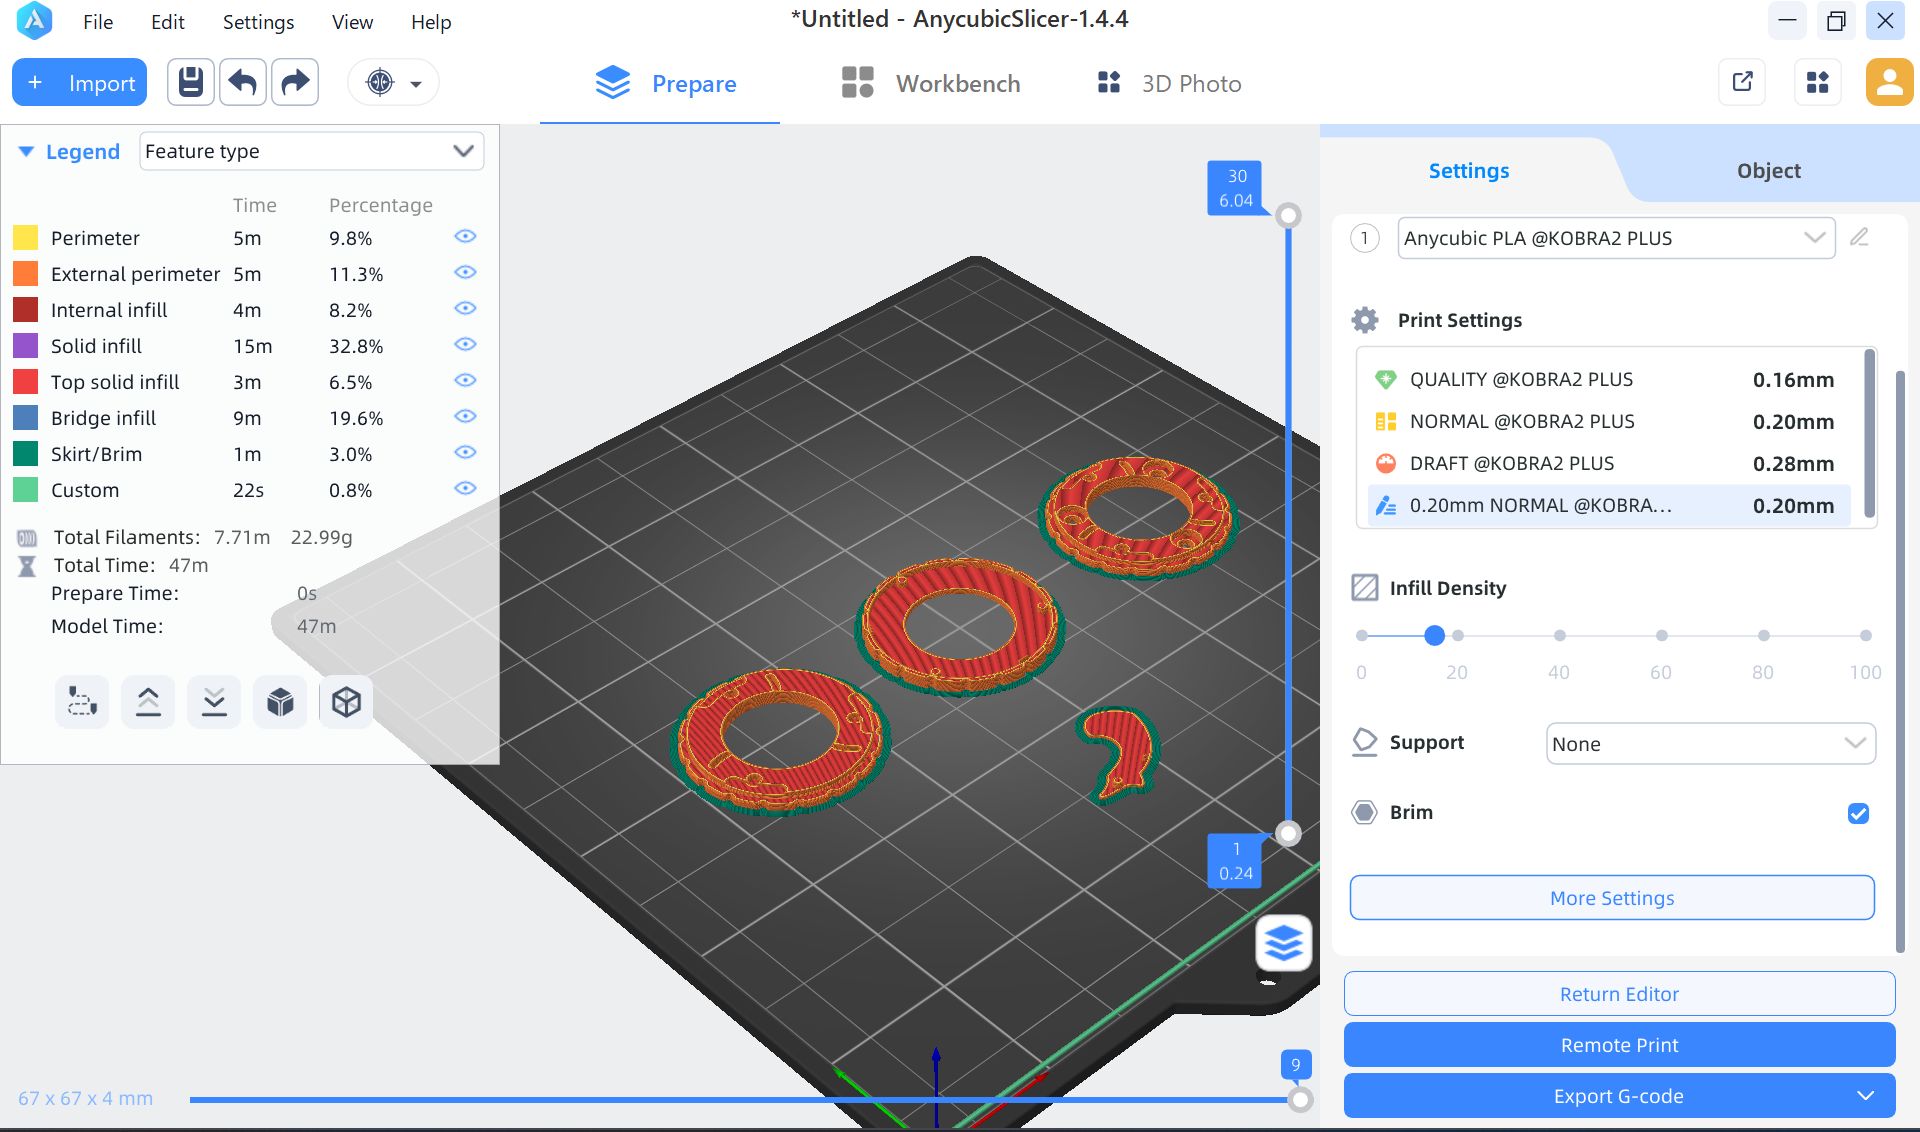This screenshot has height=1132, width=1920.
Task: Click the travel path view icon
Action: pyautogui.click(x=82, y=702)
